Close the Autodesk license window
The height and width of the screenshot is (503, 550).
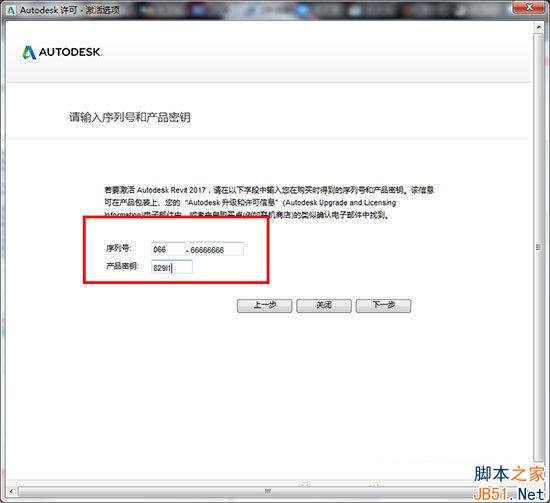[530, 7]
